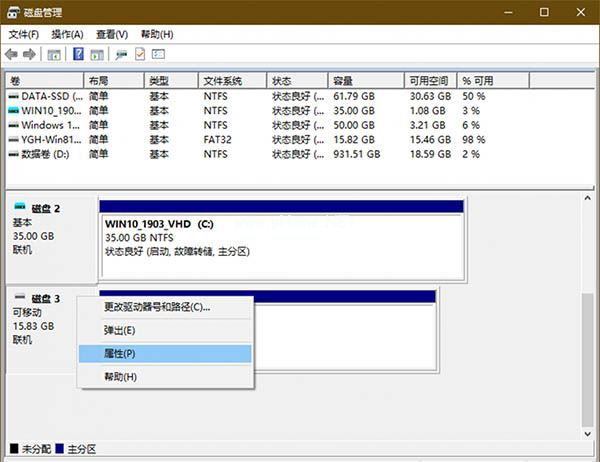This screenshot has height=462, width=600.
Task: Open the blue Help question mark icon
Action: point(78,54)
